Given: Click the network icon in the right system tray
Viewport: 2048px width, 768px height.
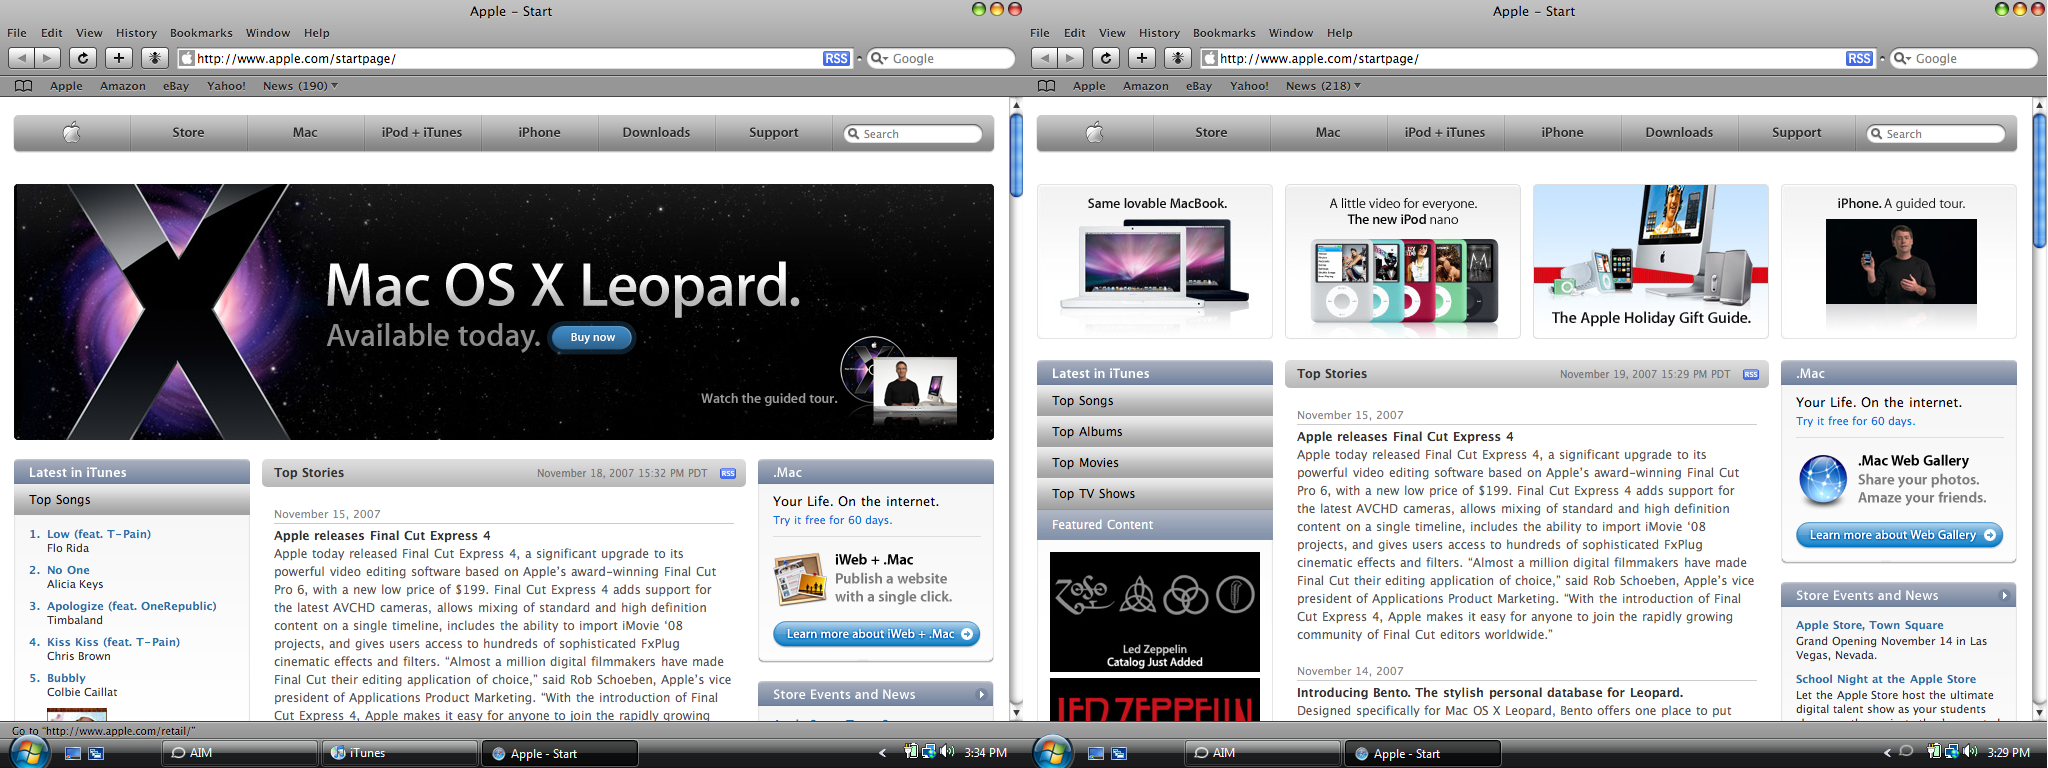Looking at the screenshot, I should 1952,752.
